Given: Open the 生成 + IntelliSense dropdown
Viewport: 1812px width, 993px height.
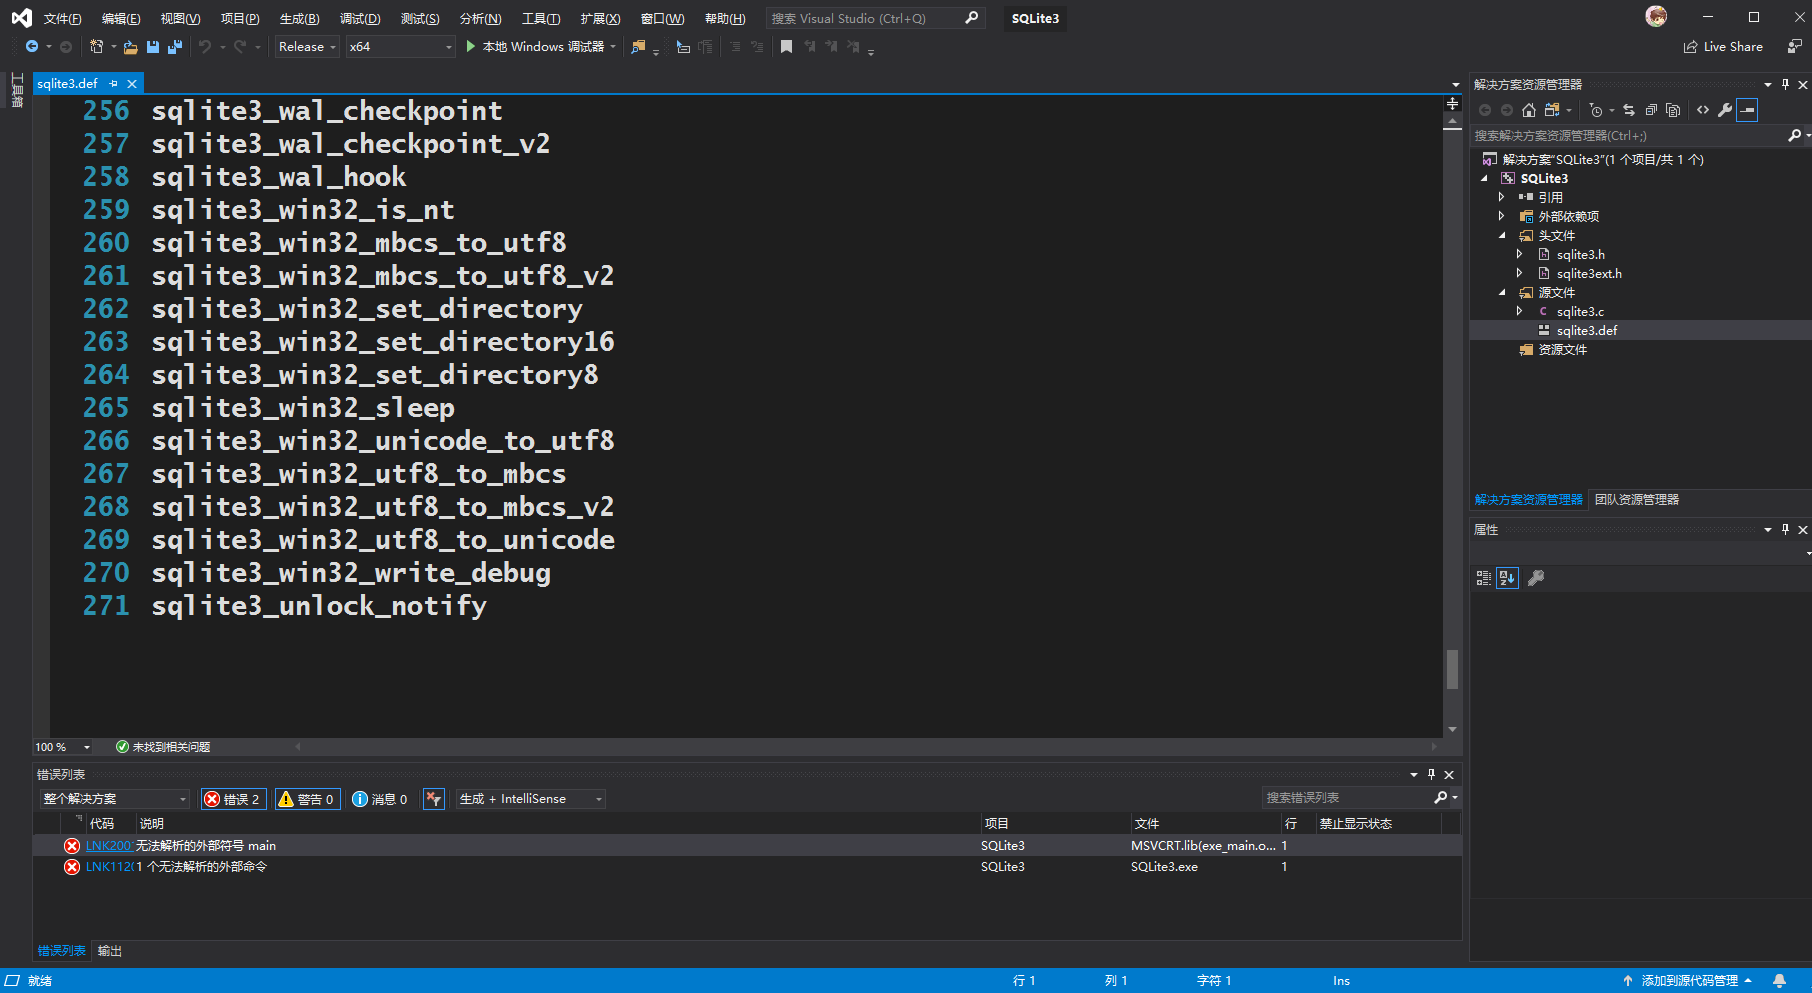Looking at the screenshot, I should [x=531, y=799].
